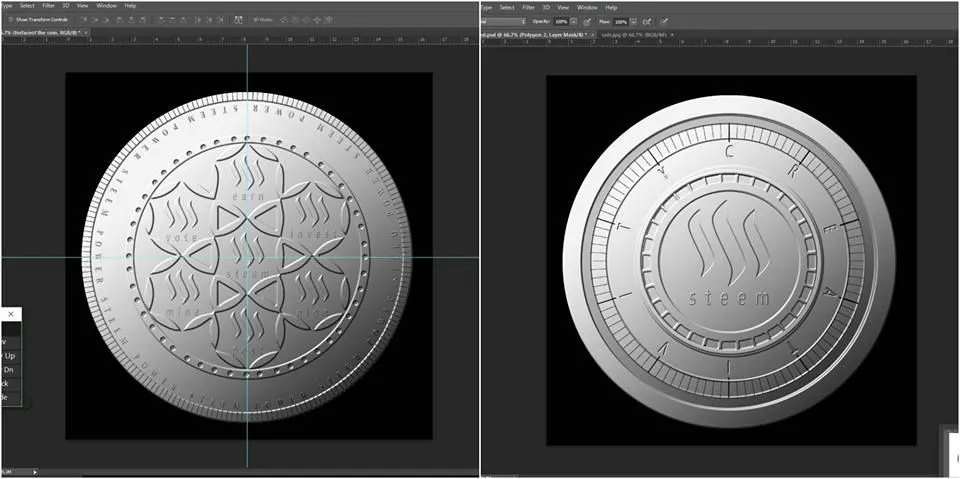Switch to Polygon 2, Layer Mask document tab
Screen dimensions: 960x479
click(x=538, y=35)
